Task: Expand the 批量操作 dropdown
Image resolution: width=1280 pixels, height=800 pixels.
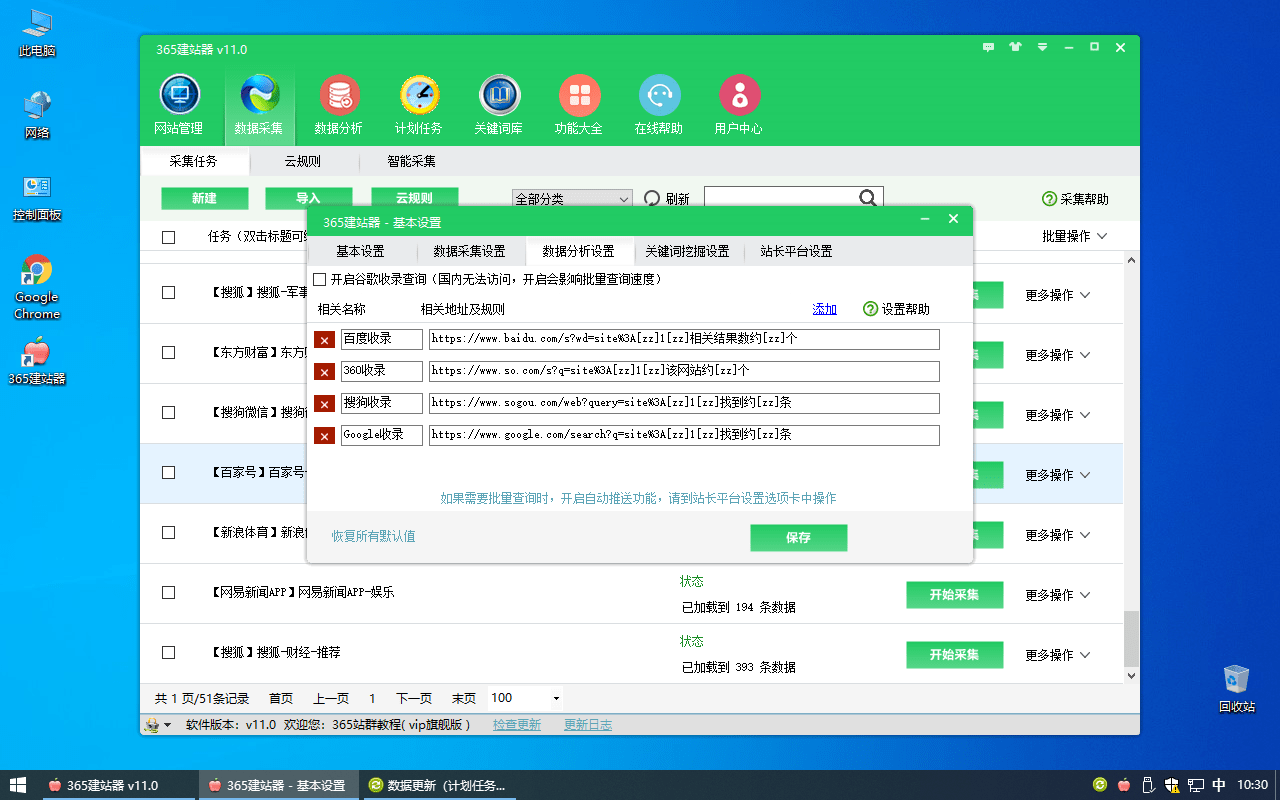Action: 1075,236
